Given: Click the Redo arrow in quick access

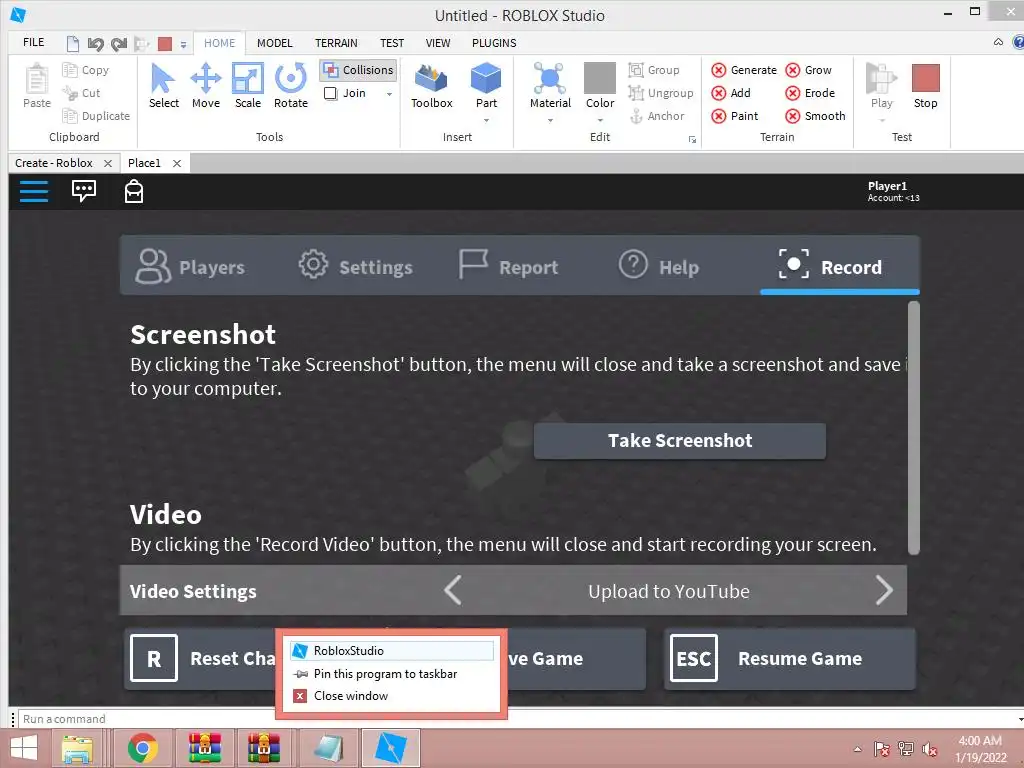Looking at the screenshot, I should pos(118,43).
